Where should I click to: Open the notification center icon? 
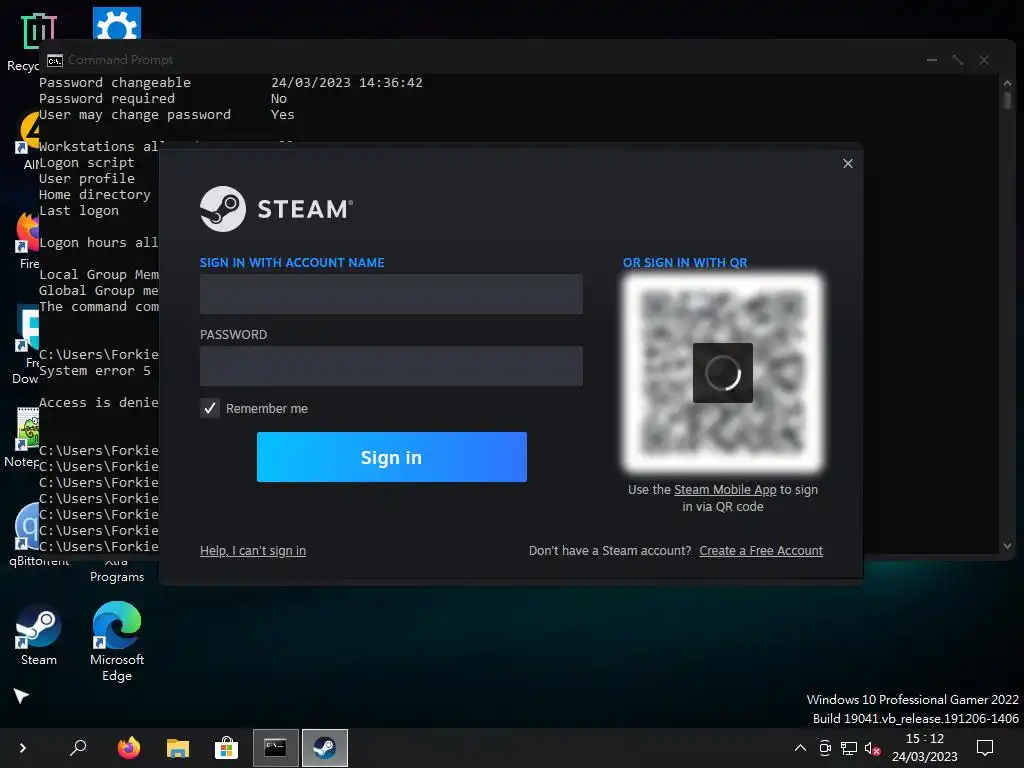[x=985, y=748]
